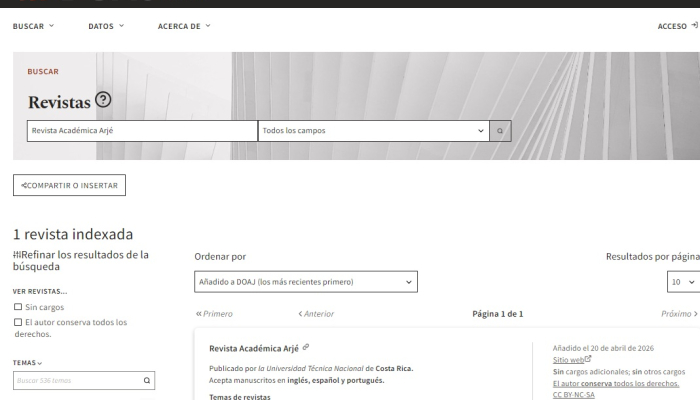
Task: Open the DATOS menu
Action: pos(106,25)
